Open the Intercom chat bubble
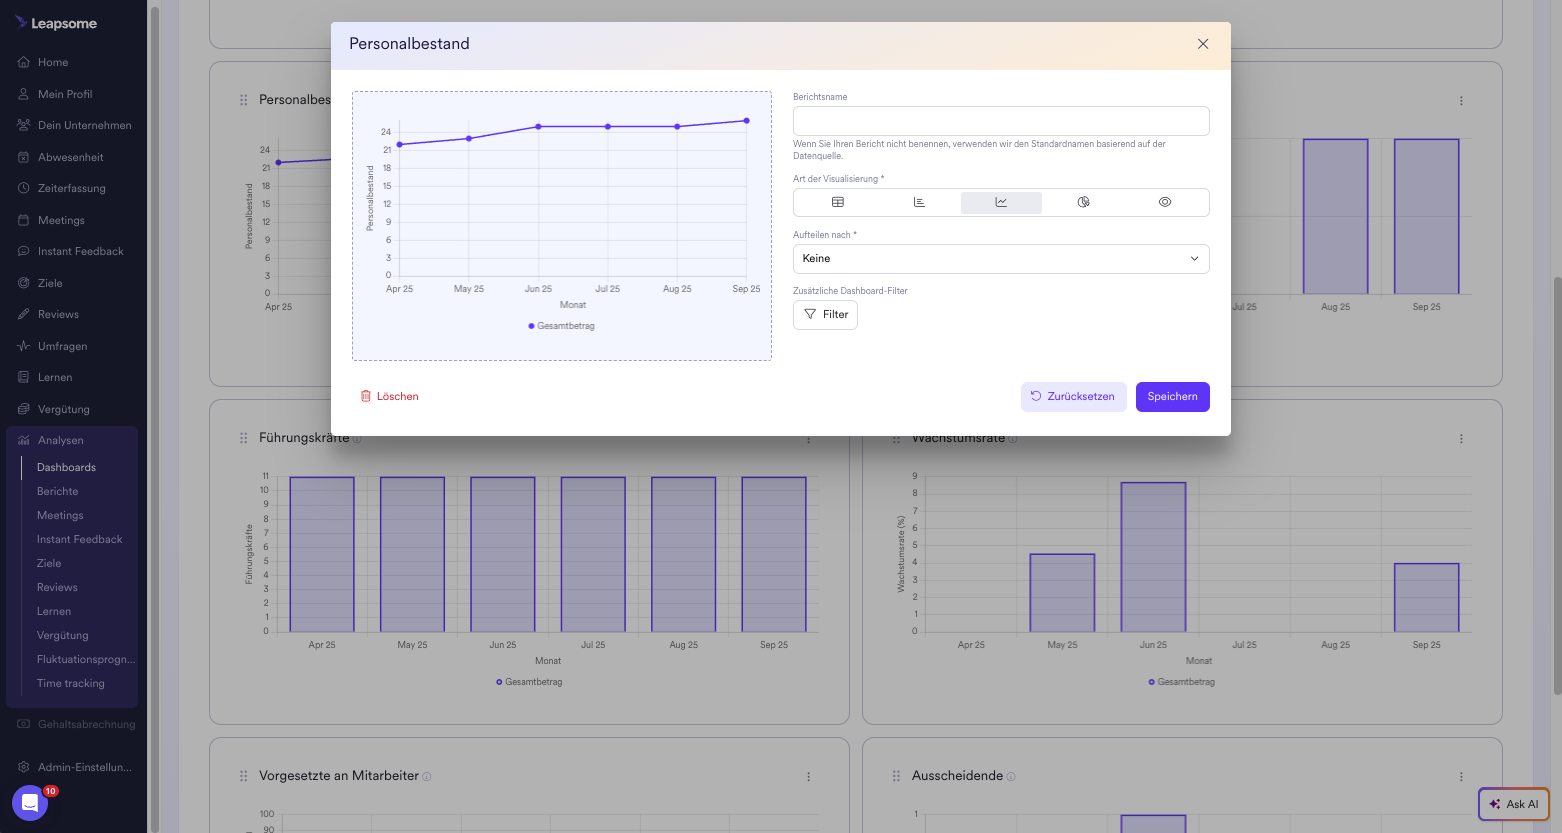The width and height of the screenshot is (1562, 833). 30,802
